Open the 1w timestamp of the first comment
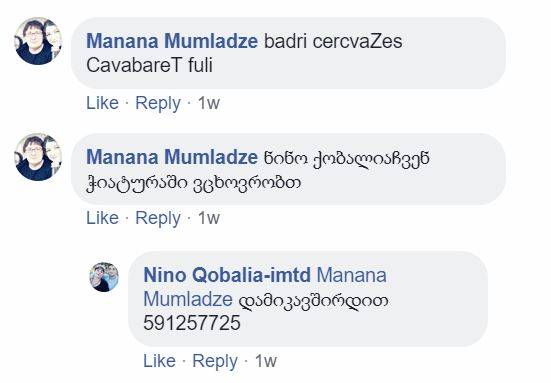This screenshot has width=551, height=383. 209,103
